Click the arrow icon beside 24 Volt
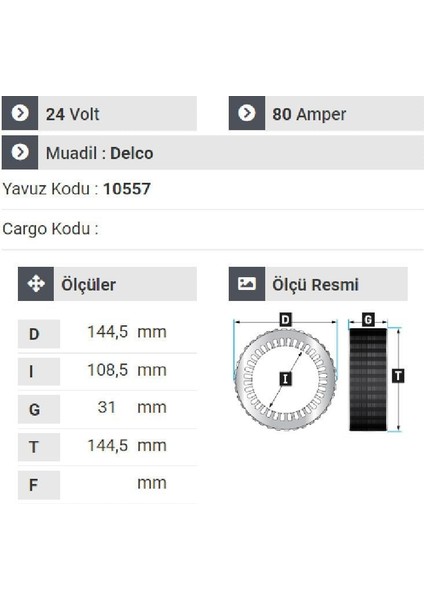 [20, 113]
